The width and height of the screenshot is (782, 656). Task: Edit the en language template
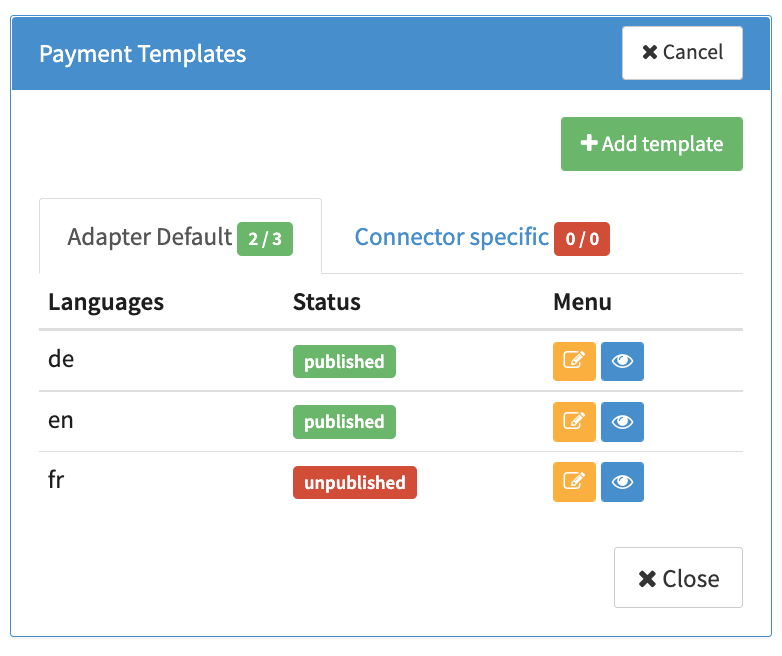574,422
